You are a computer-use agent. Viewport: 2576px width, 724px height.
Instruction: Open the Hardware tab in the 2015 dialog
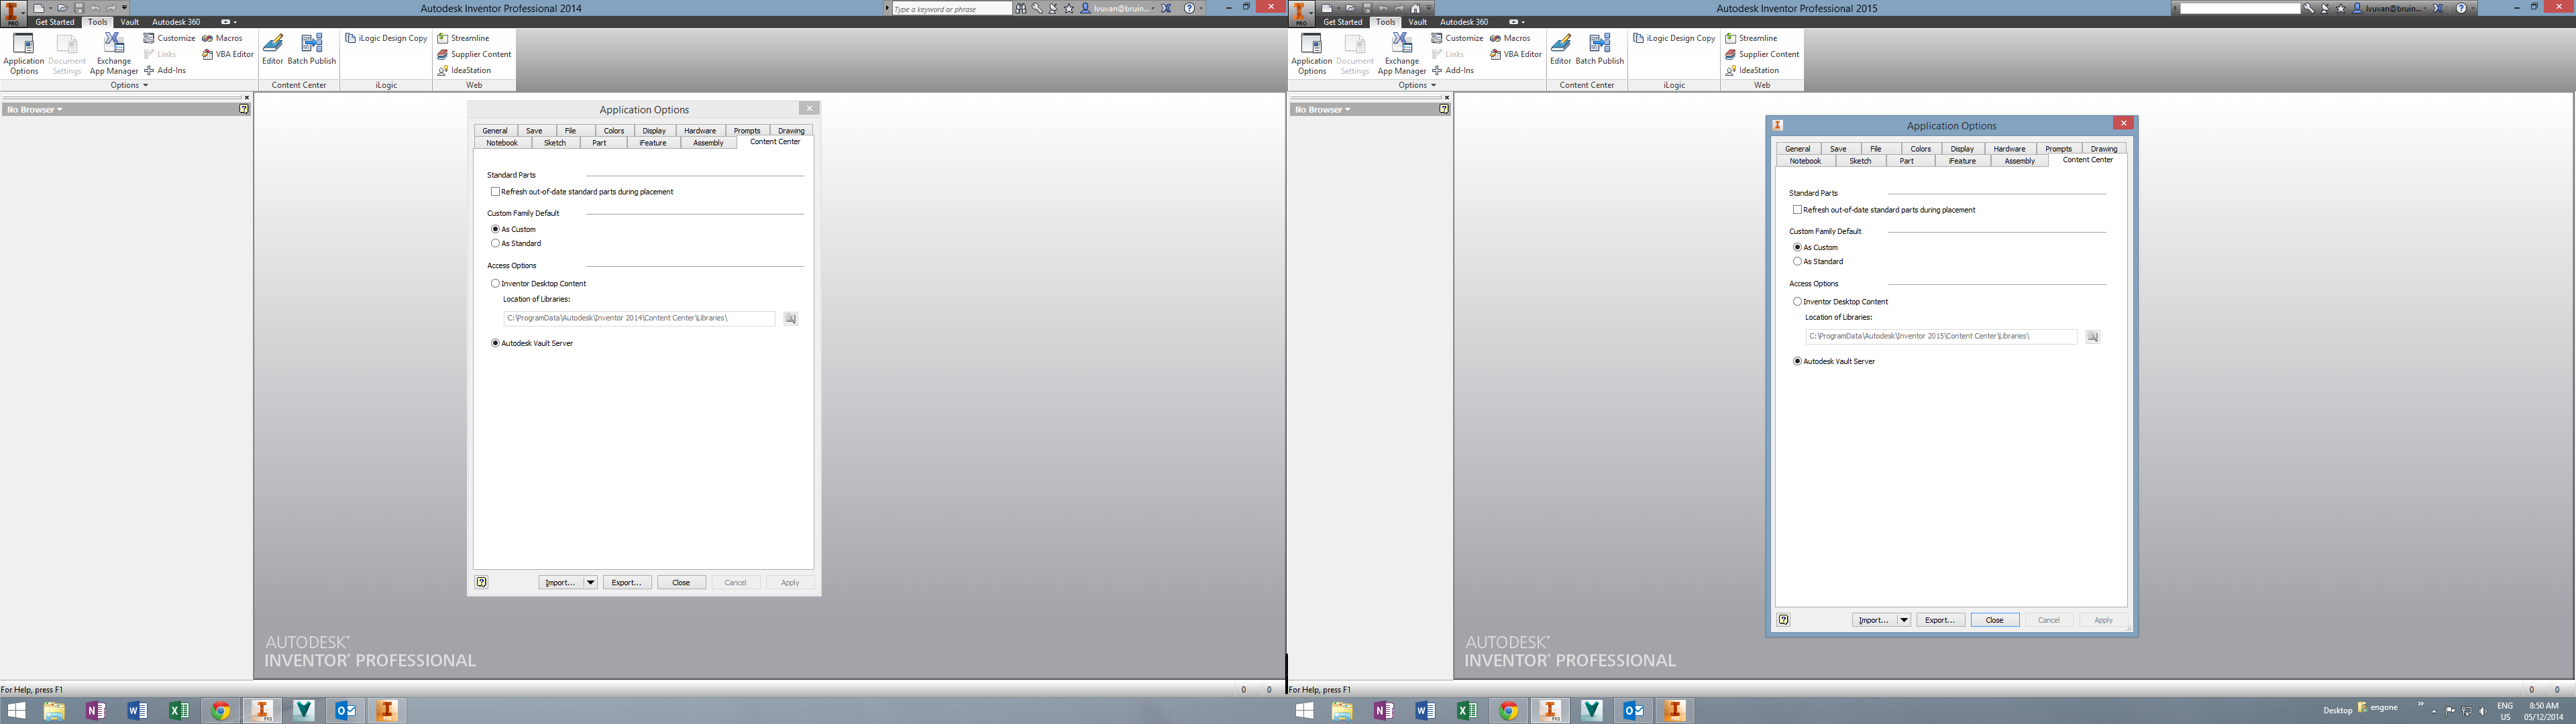tap(2009, 148)
